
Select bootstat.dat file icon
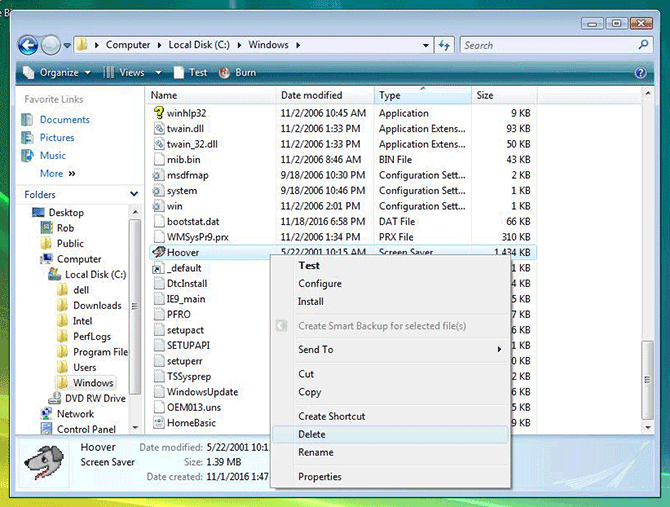pos(159,221)
